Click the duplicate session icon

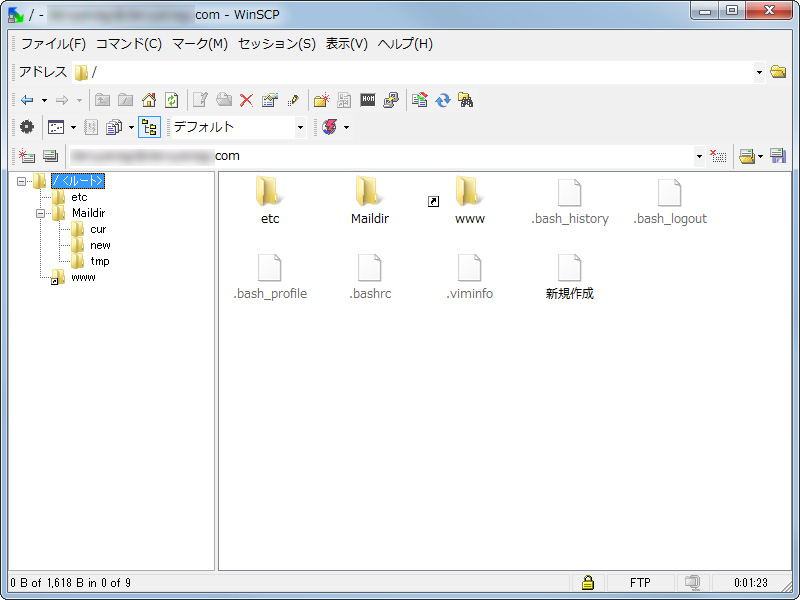51,156
